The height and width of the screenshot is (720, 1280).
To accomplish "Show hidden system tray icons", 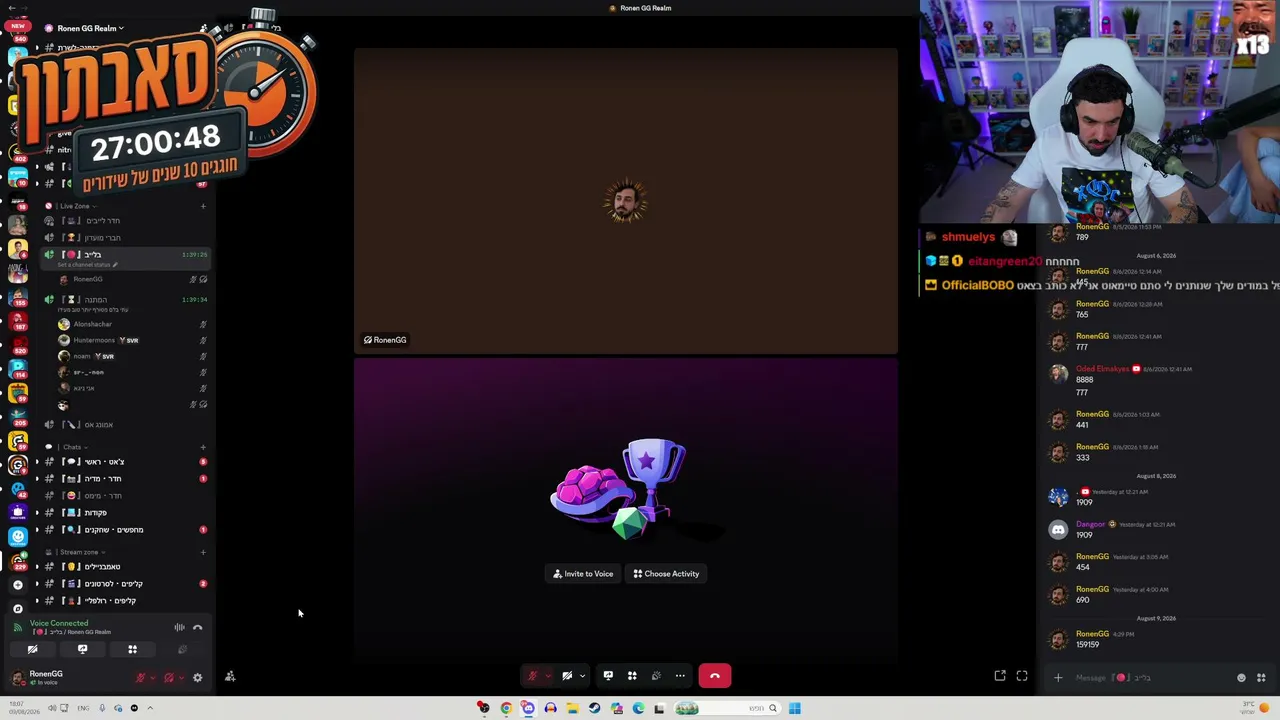I will coord(150,708).
